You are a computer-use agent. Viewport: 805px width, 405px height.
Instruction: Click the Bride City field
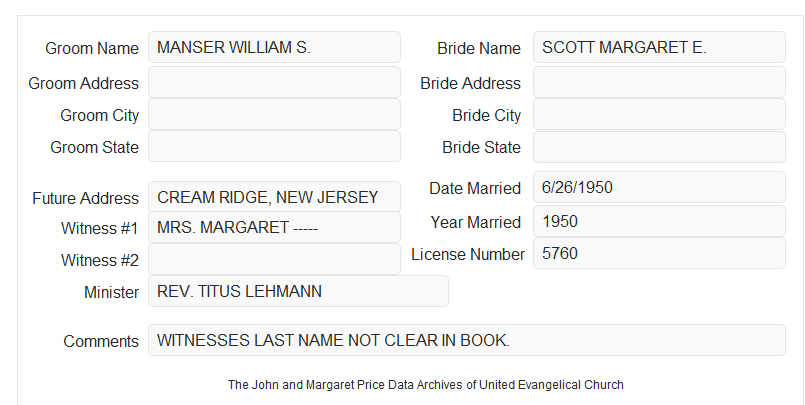point(659,114)
